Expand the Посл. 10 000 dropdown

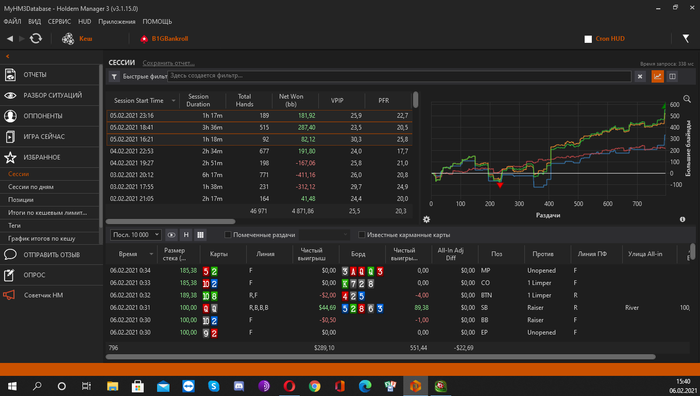[136, 234]
